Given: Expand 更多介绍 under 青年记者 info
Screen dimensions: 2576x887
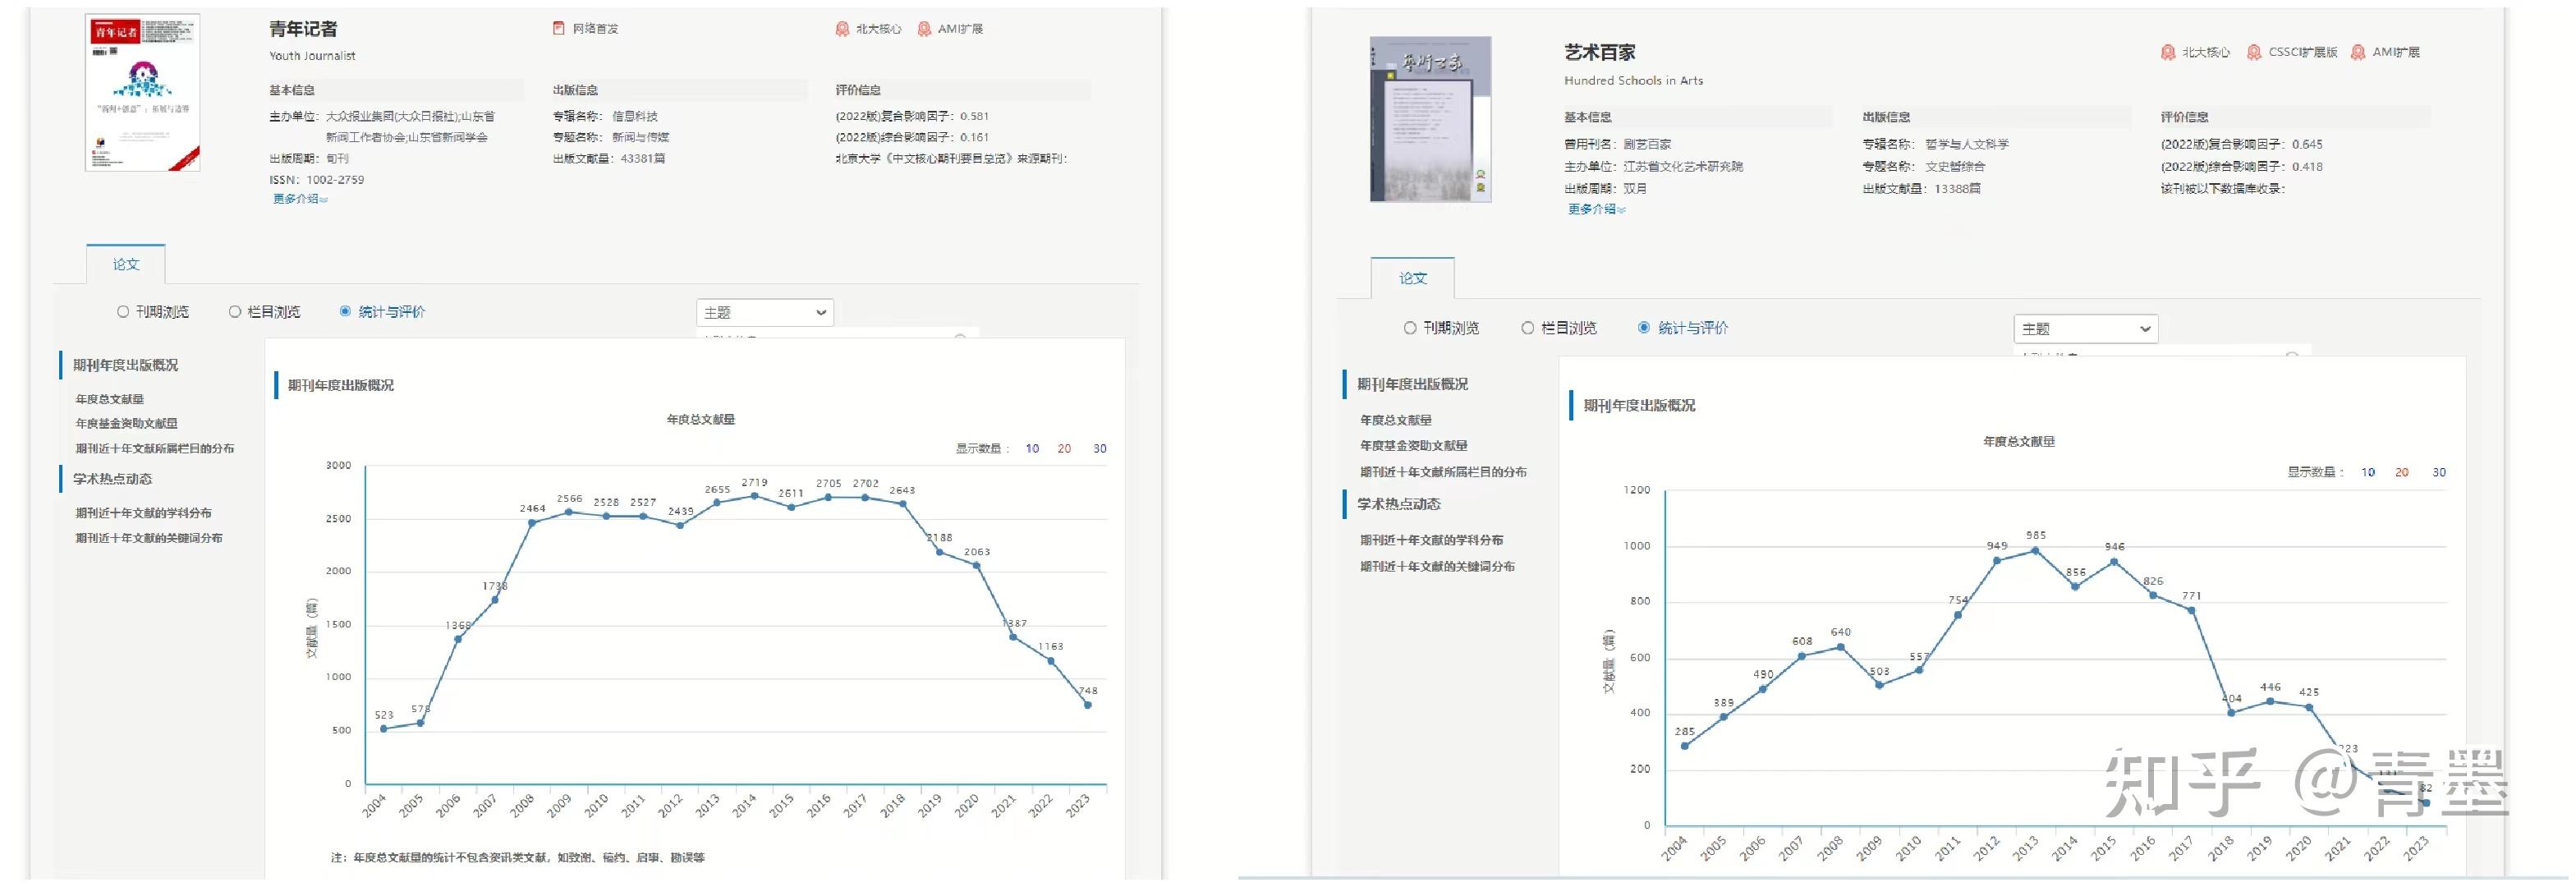Looking at the screenshot, I should tap(300, 199).
